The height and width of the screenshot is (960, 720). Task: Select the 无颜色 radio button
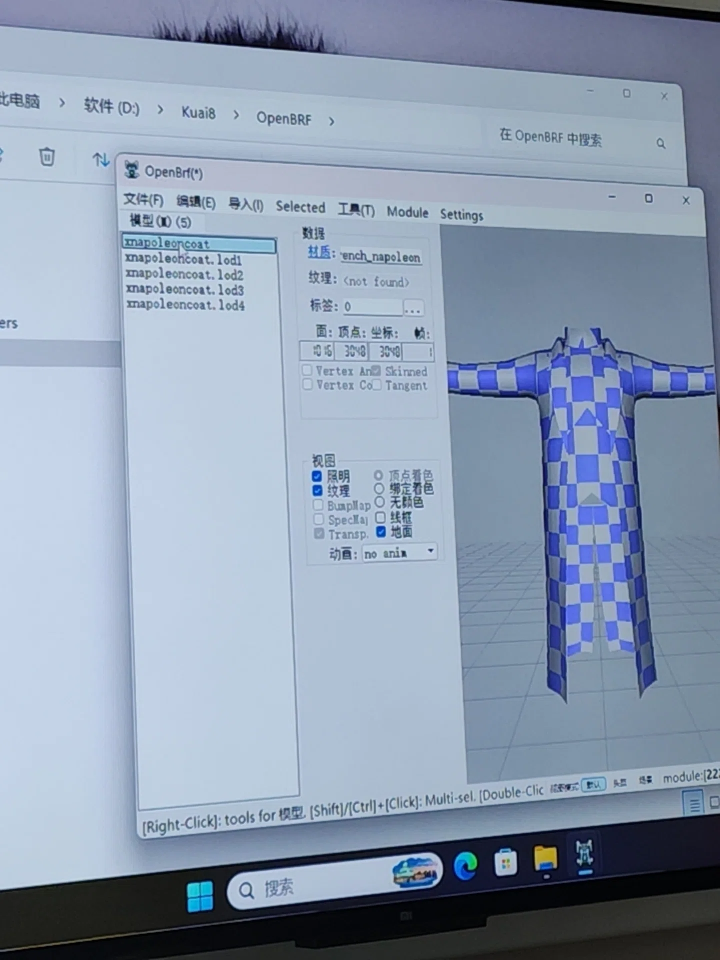(x=380, y=502)
